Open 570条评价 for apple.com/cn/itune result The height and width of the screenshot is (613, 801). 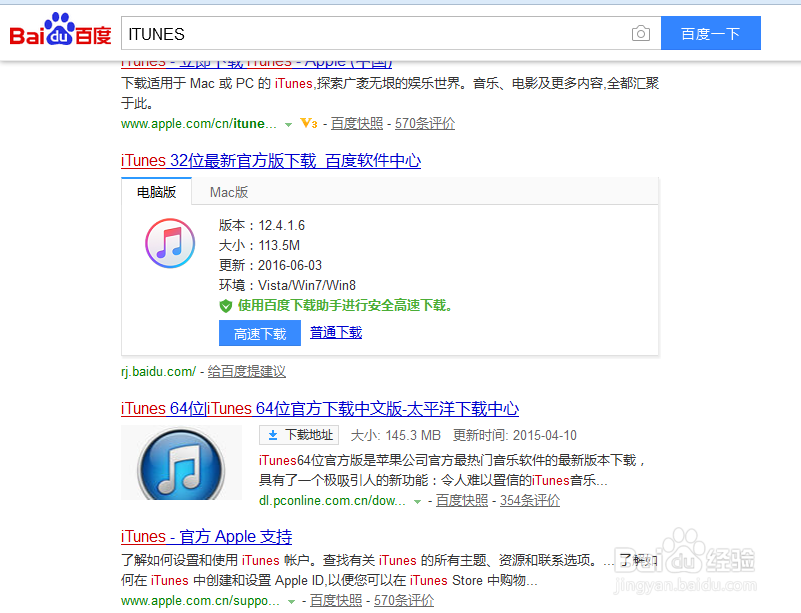425,124
